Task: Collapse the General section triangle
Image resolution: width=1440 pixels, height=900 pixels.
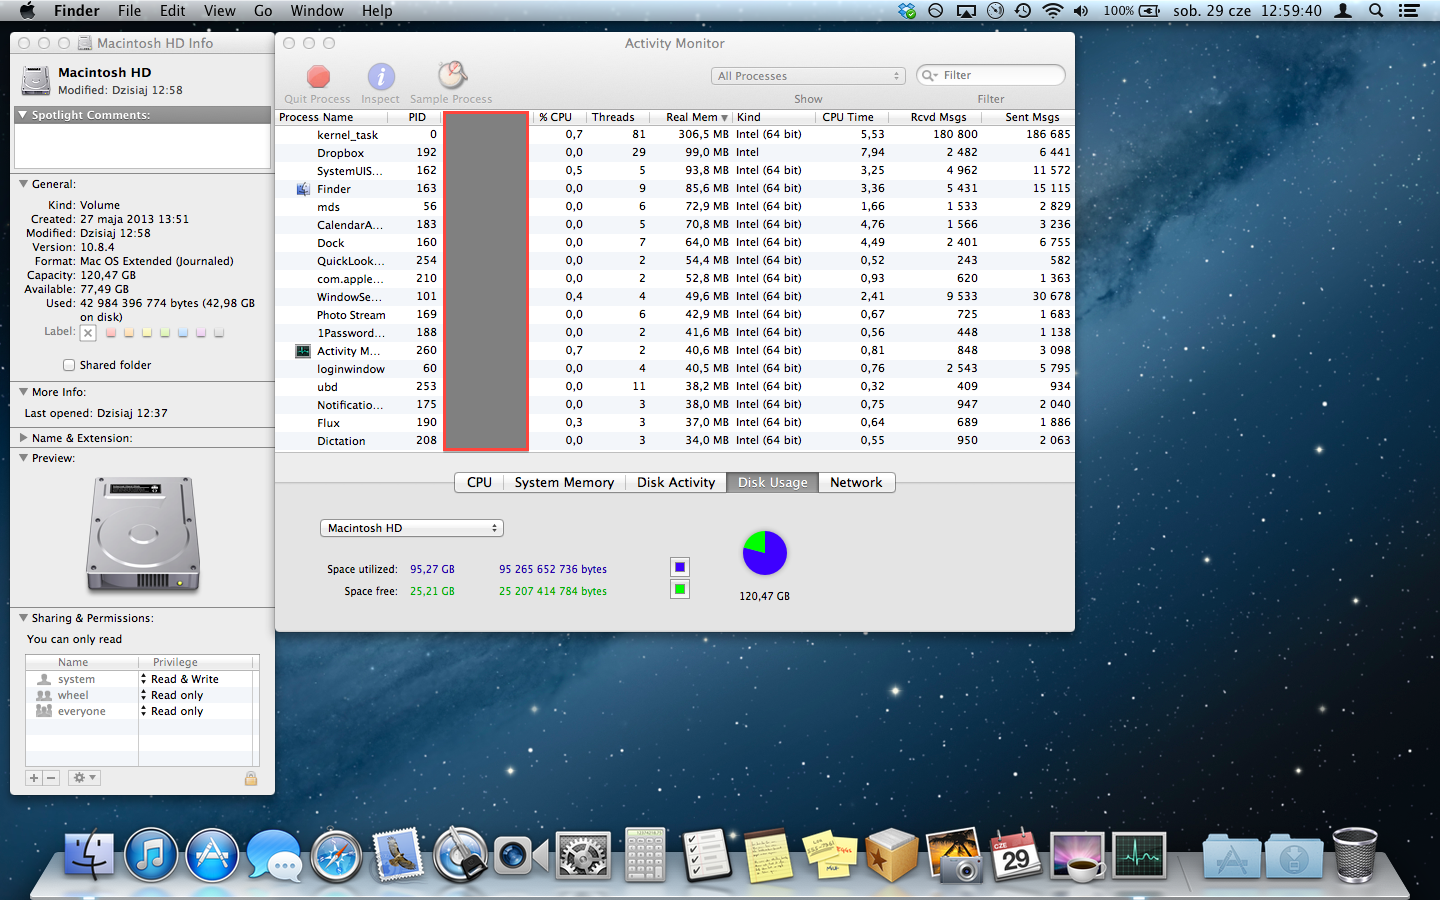Action: [x=23, y=184]
